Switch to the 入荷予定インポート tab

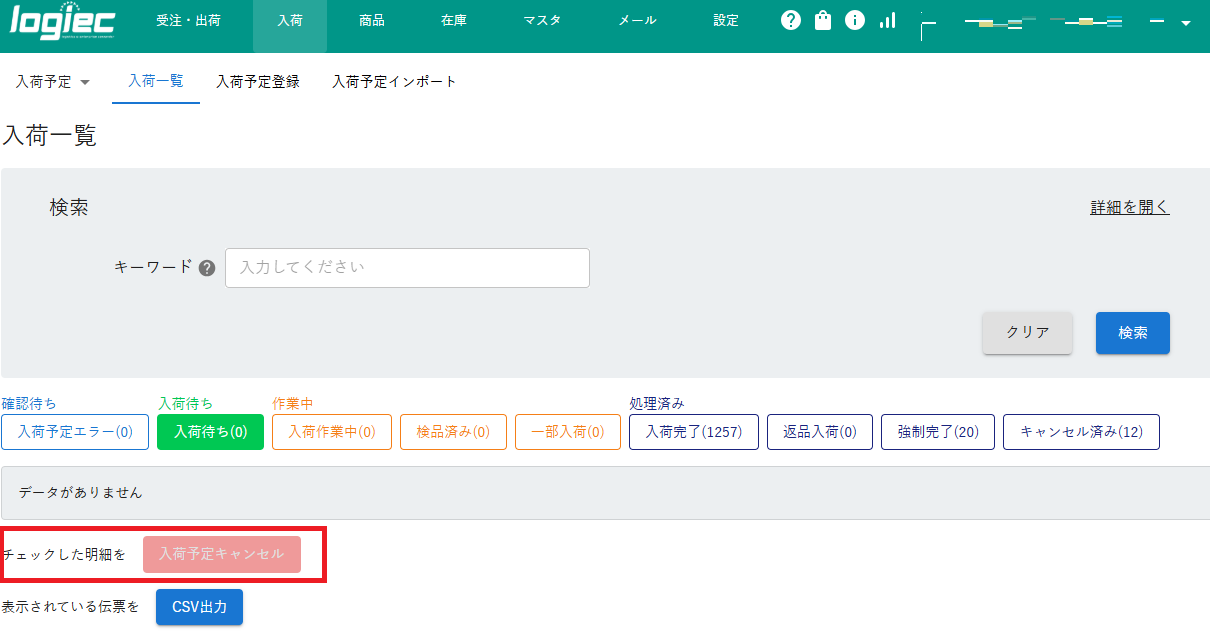pos(394,82)
